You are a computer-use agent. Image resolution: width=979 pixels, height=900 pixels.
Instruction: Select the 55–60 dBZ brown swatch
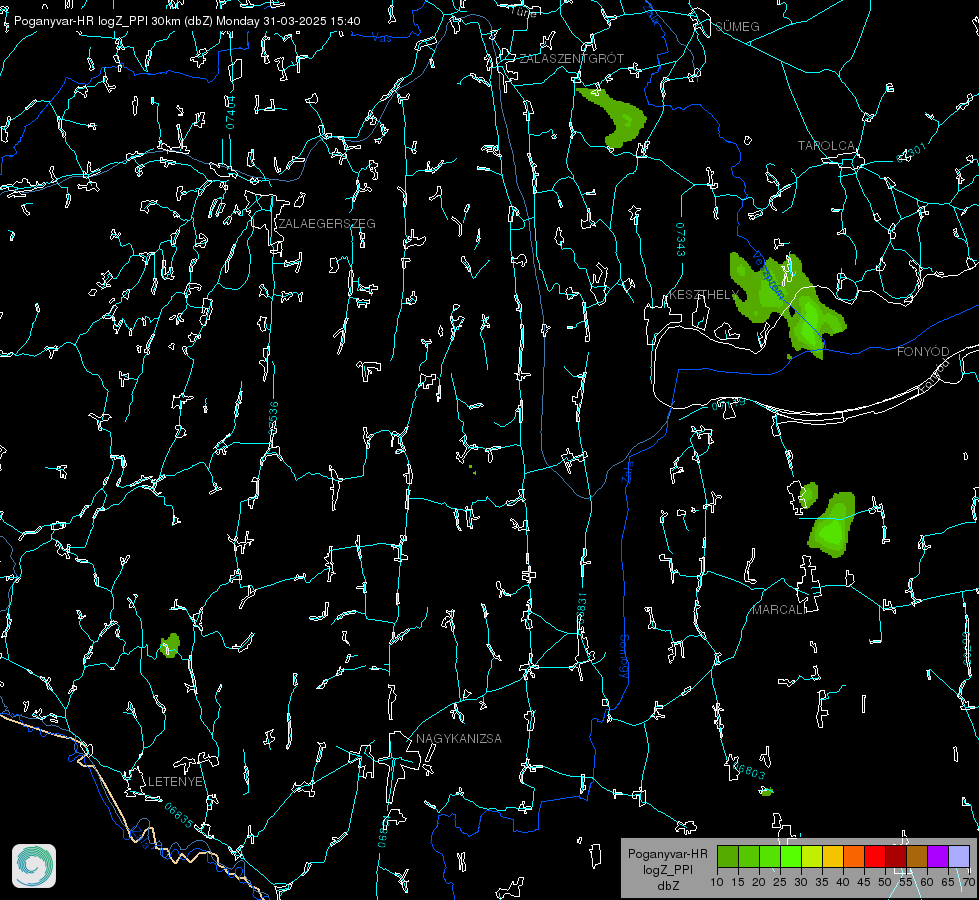[x=917, y=856]
